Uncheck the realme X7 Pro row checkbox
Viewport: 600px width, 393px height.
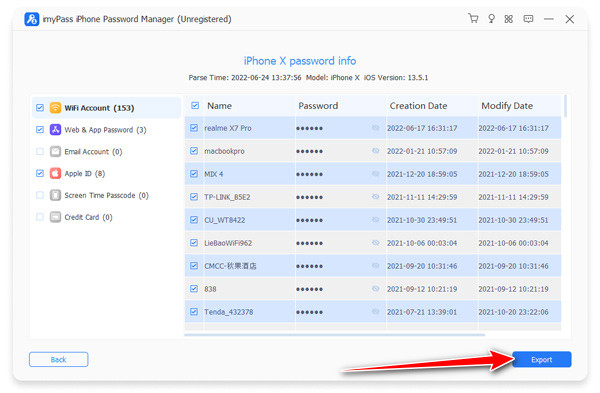pos(194,128)
